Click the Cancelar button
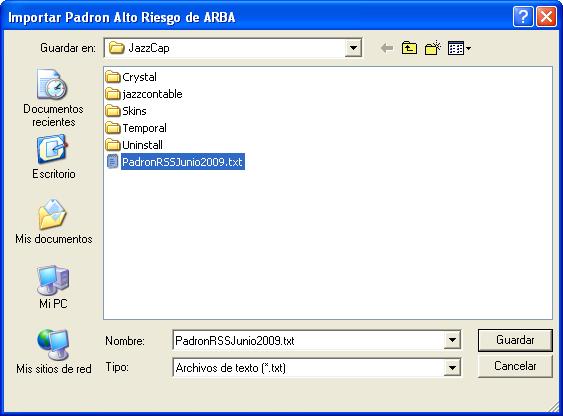The height and width of the screenshot is (416, 563). coord(515,366)
